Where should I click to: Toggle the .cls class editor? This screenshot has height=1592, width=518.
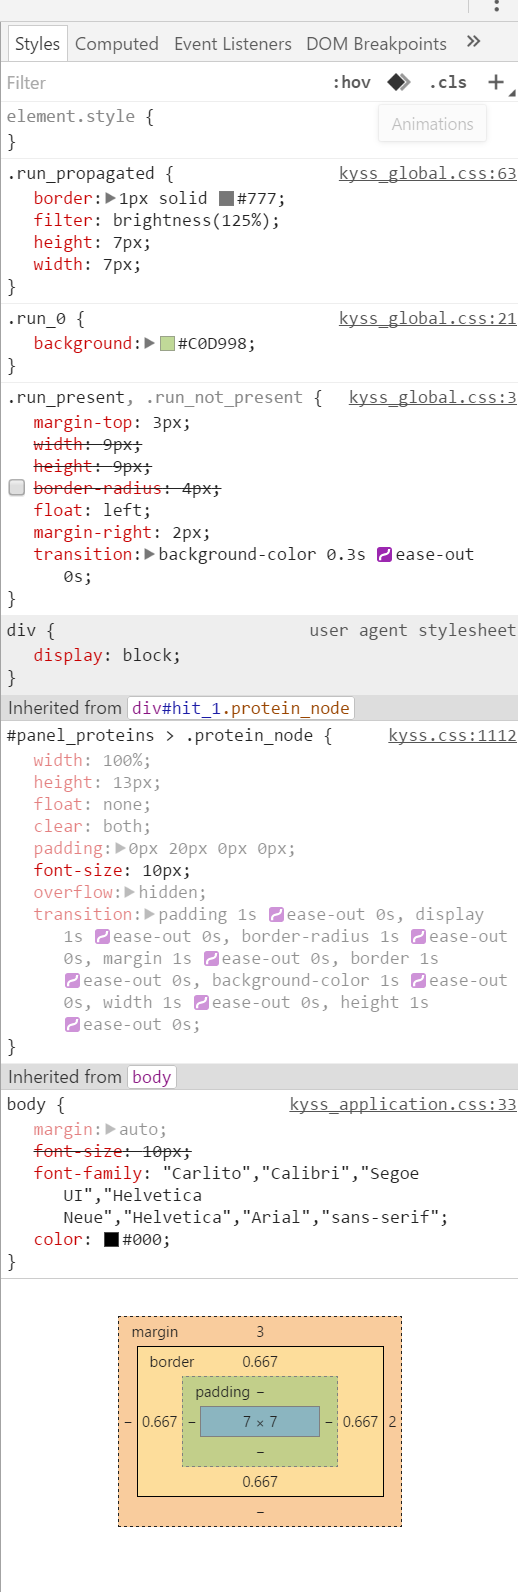pos(448,82)
